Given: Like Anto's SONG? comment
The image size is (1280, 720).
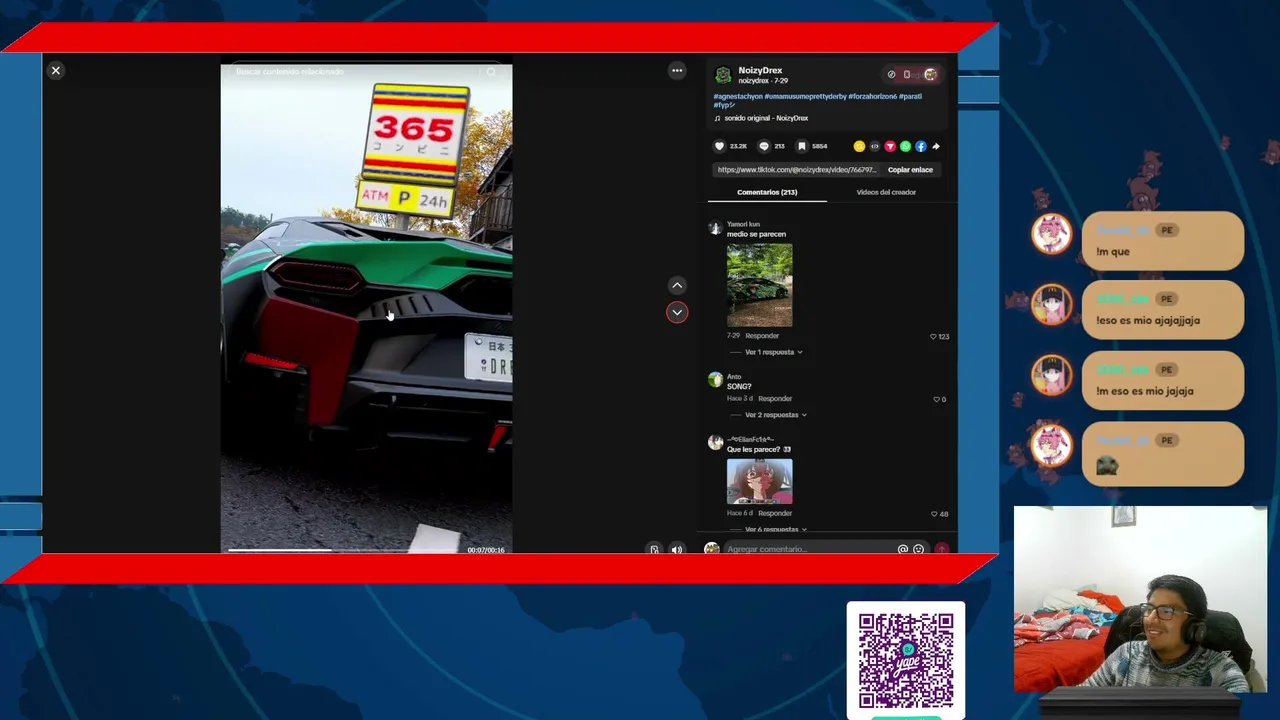Looking at the screenshot, I should point(939,399).
